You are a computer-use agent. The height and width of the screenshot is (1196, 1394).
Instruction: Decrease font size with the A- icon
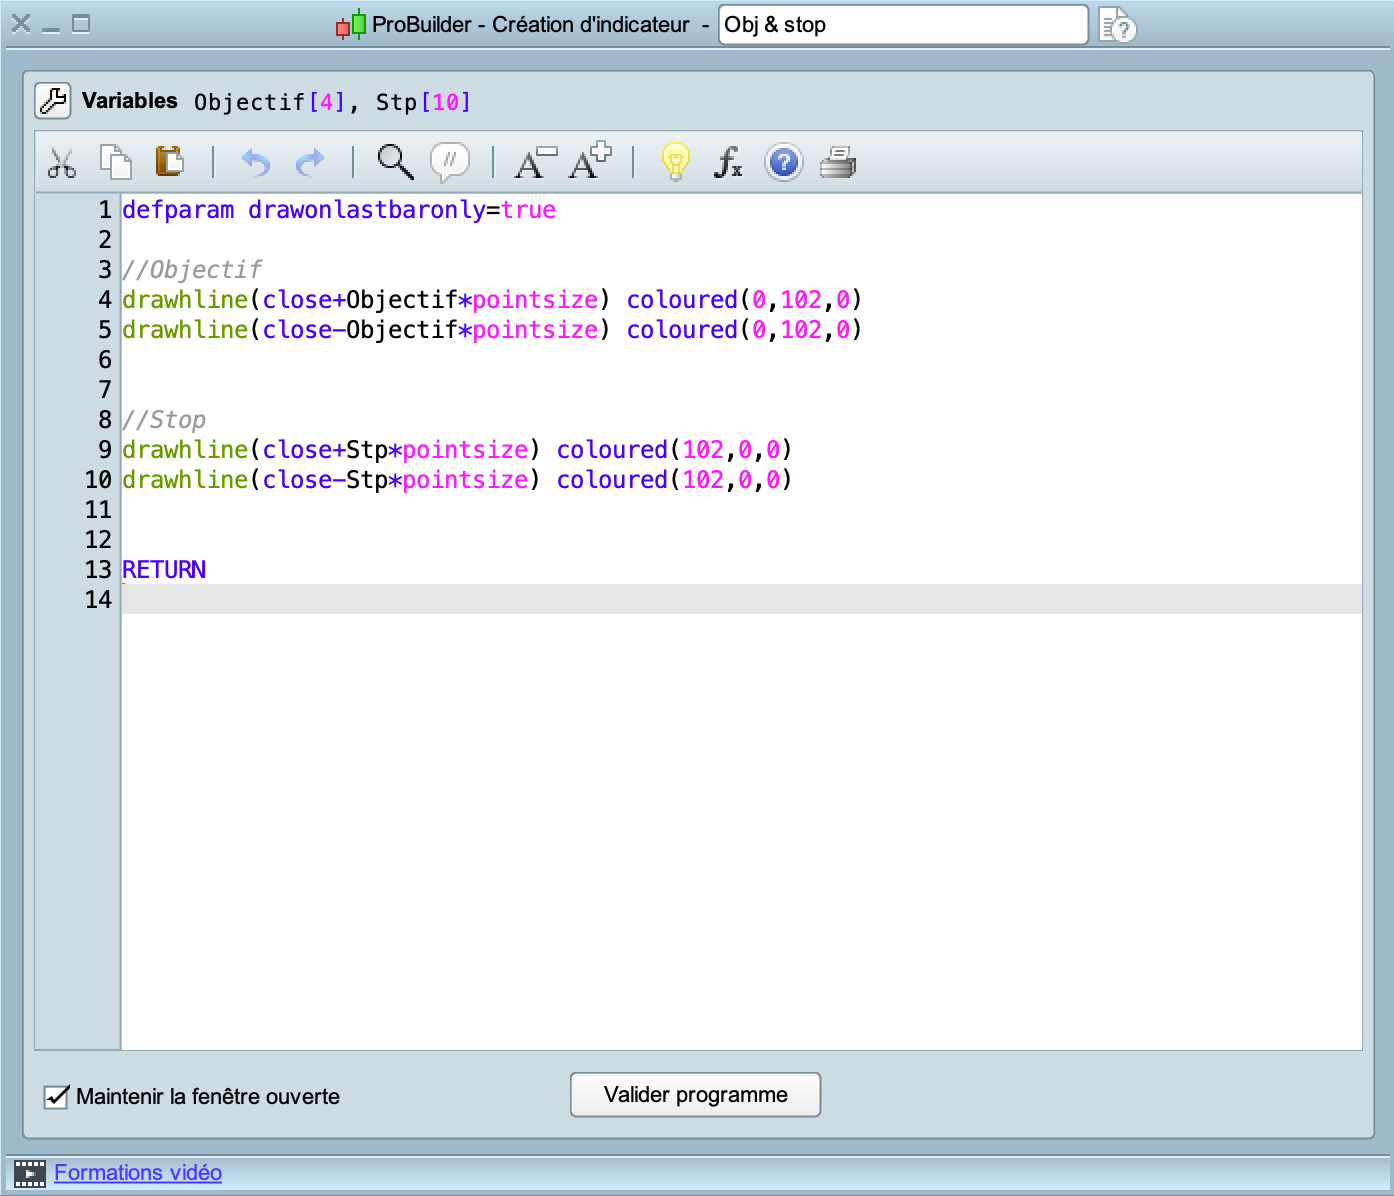(534, 162)
